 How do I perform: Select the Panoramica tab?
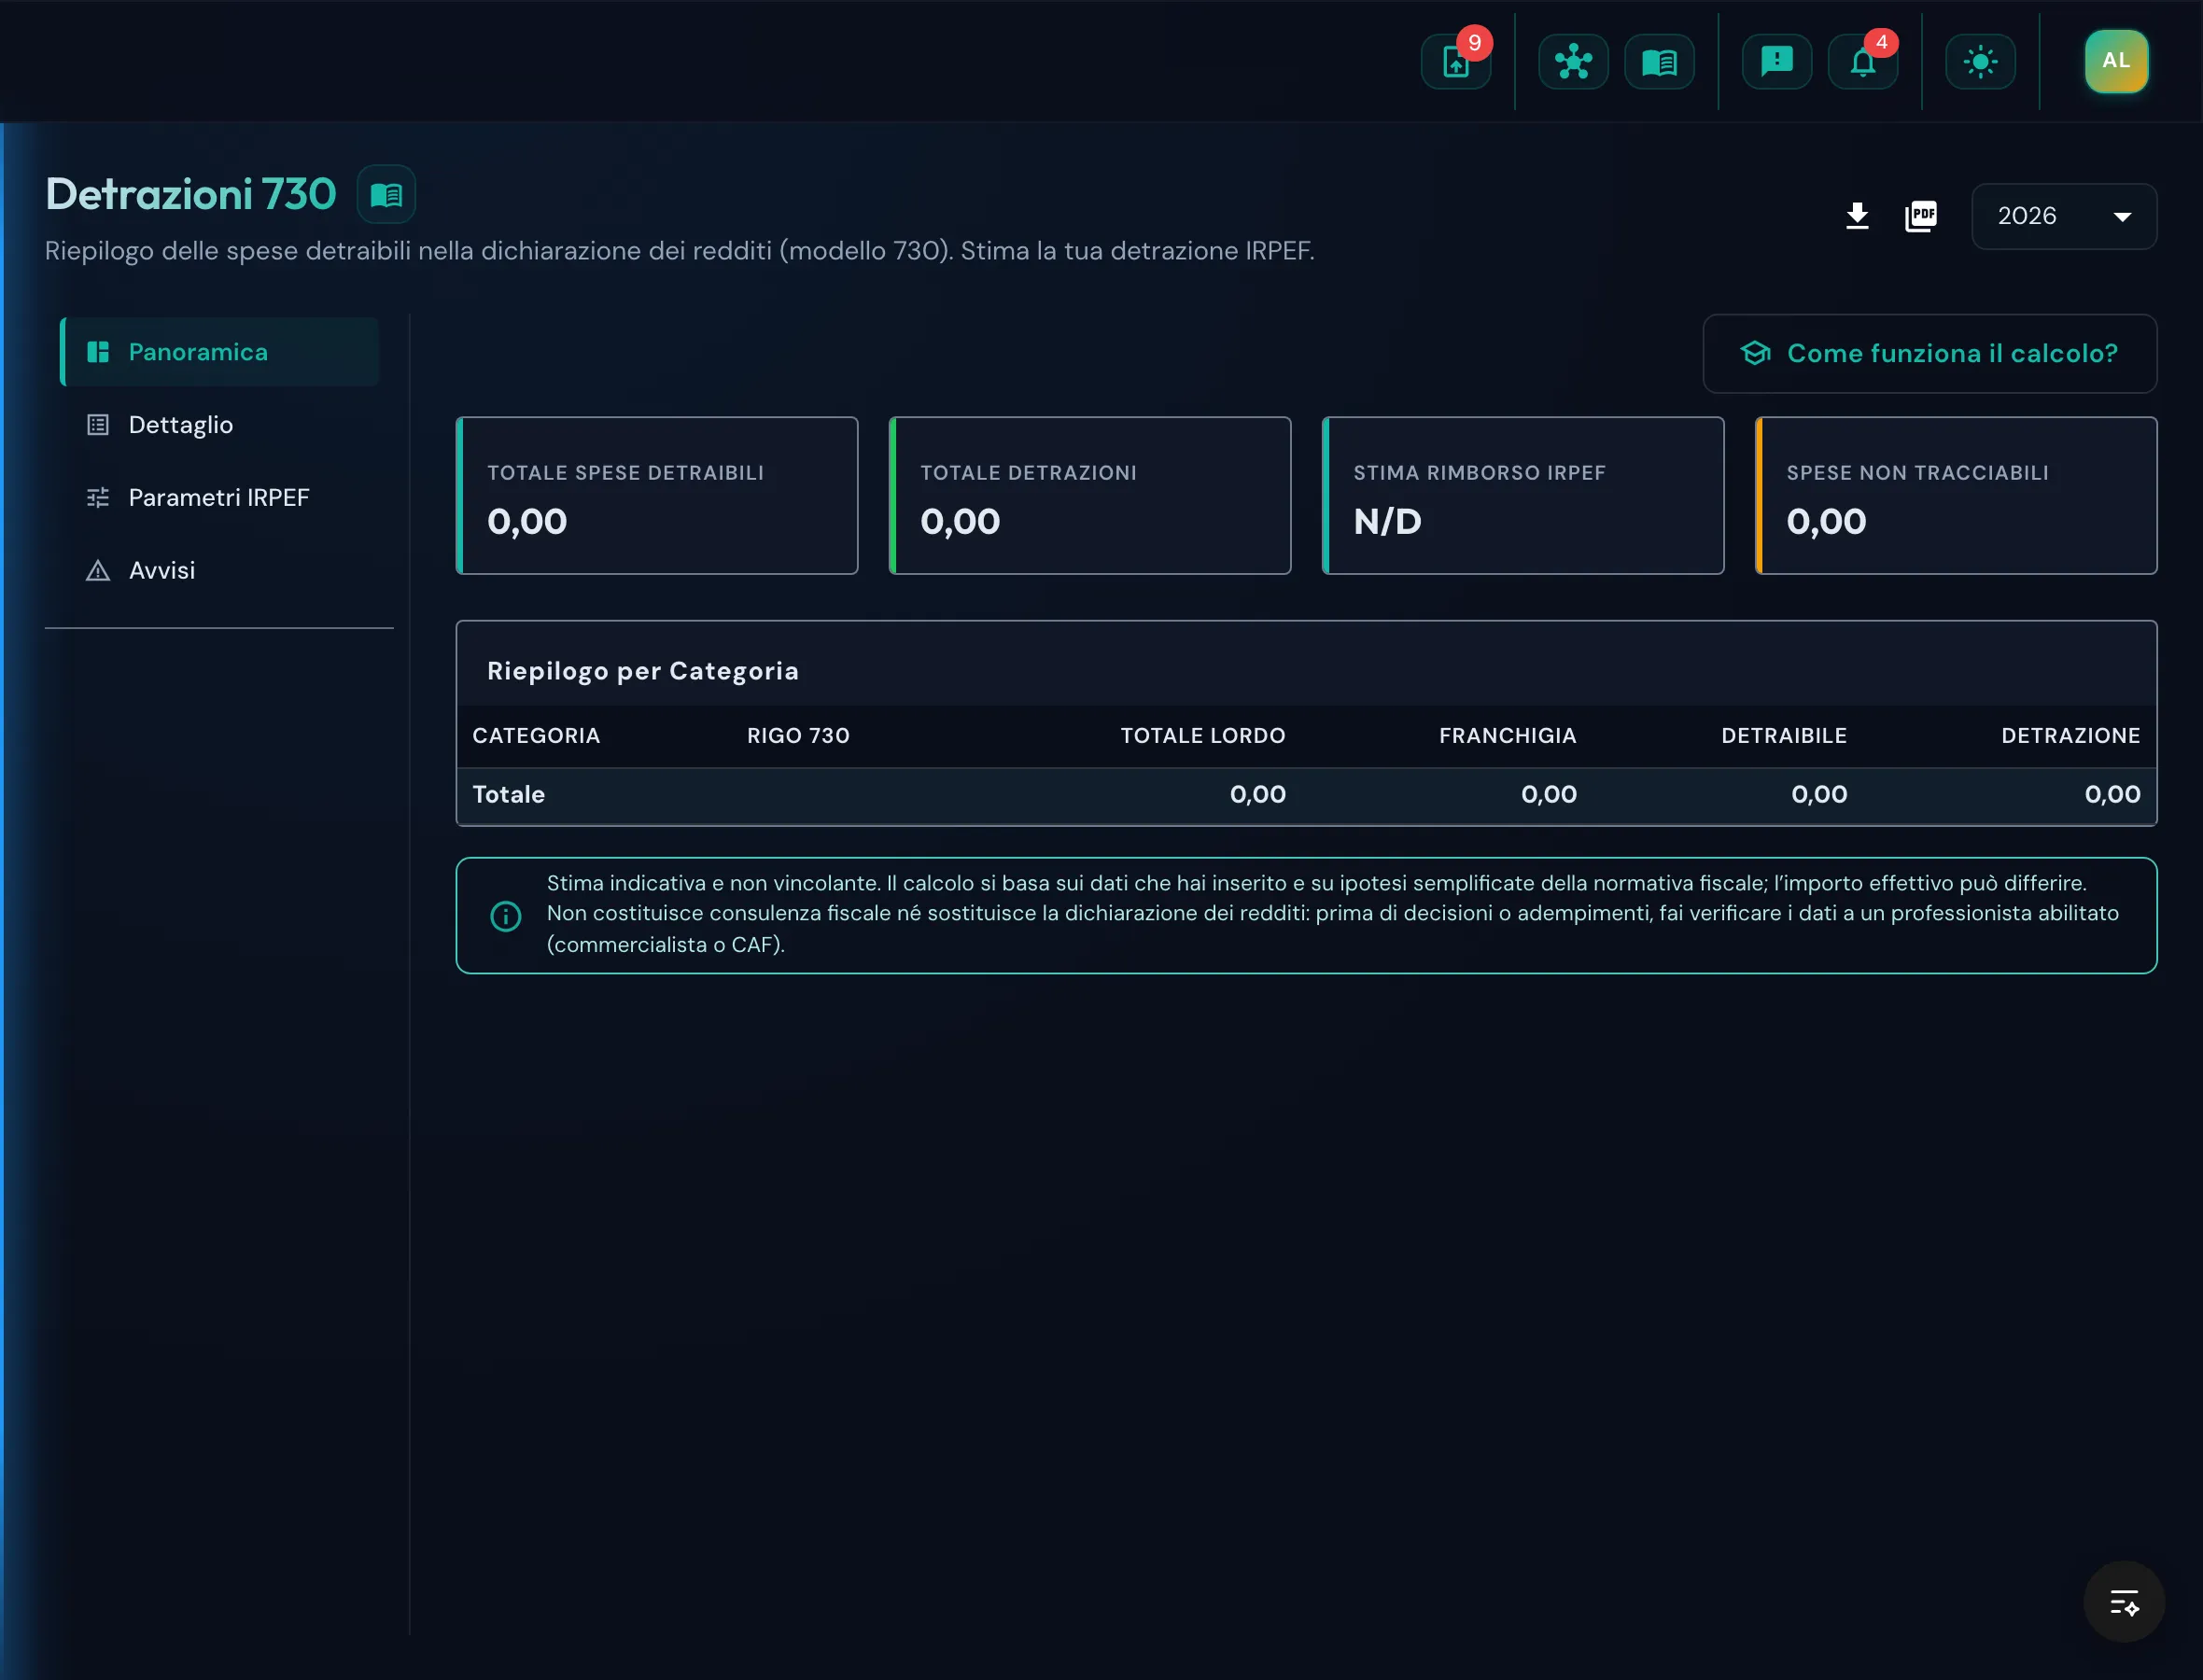coord(219,352)
